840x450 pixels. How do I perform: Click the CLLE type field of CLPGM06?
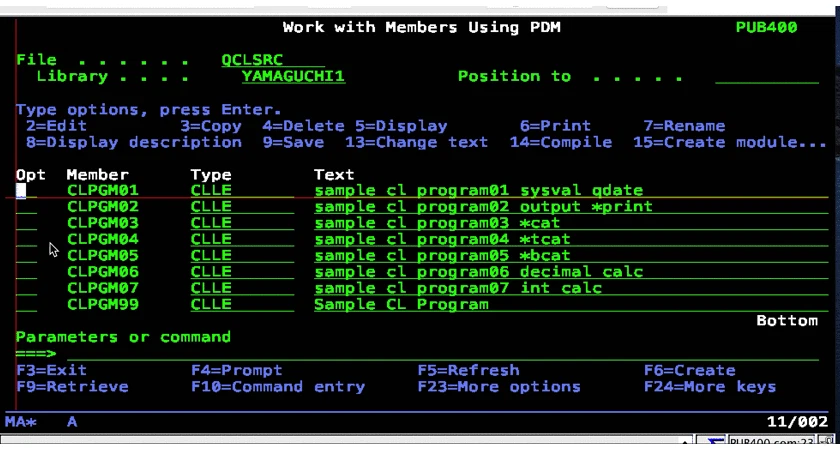point(242,272)
